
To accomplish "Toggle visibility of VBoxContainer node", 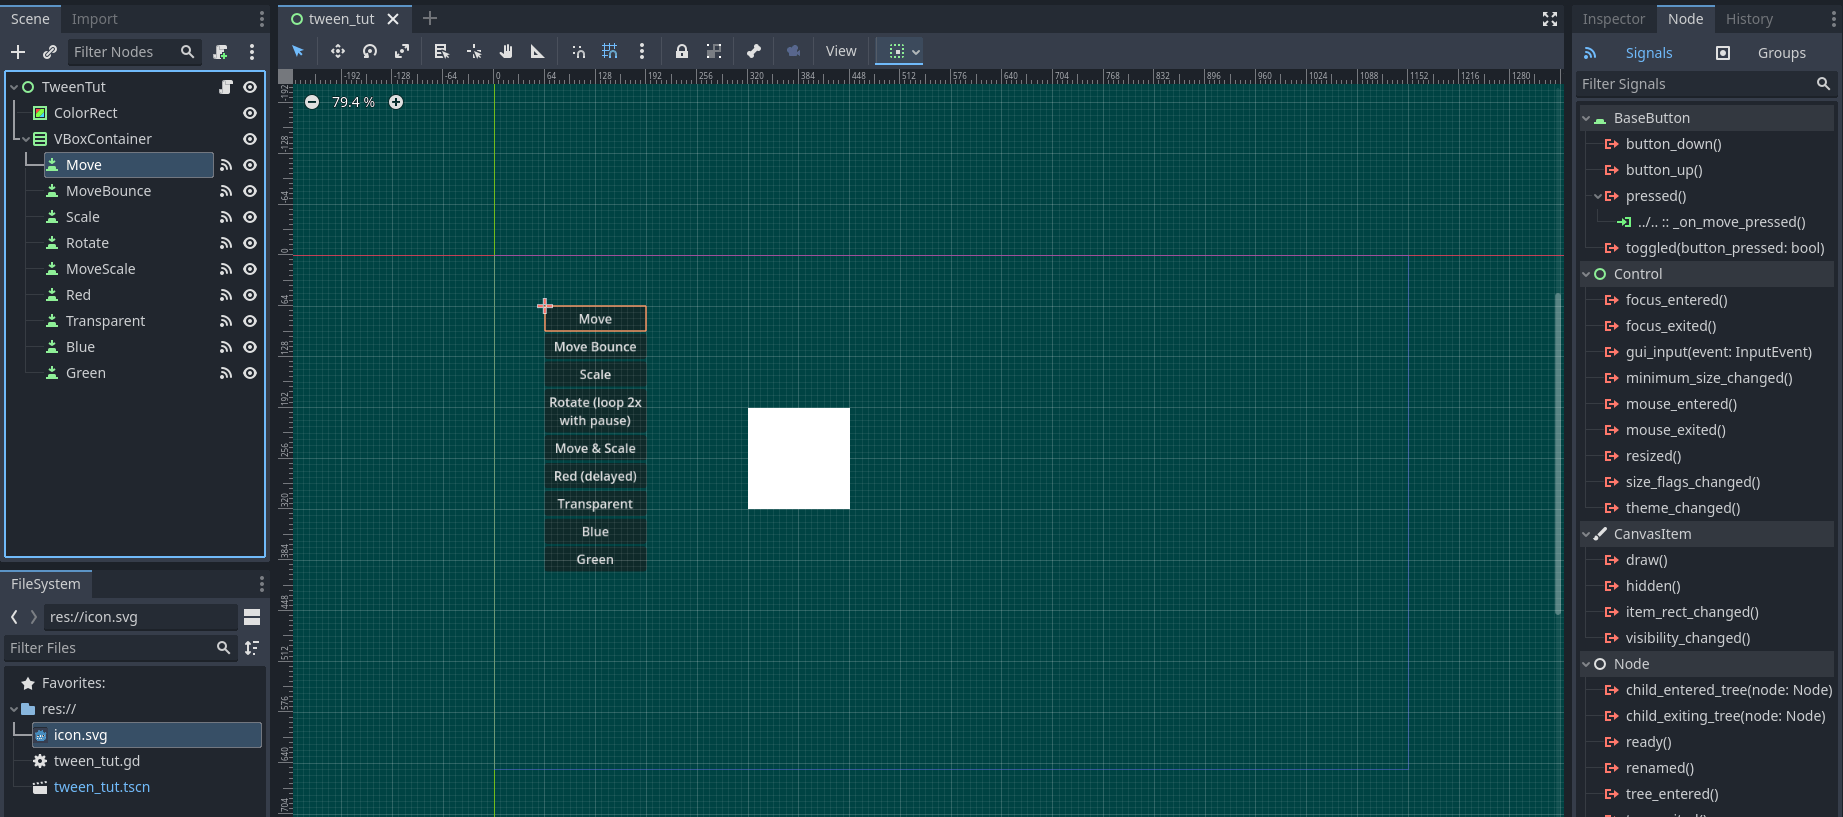I will tap(250, 139).
